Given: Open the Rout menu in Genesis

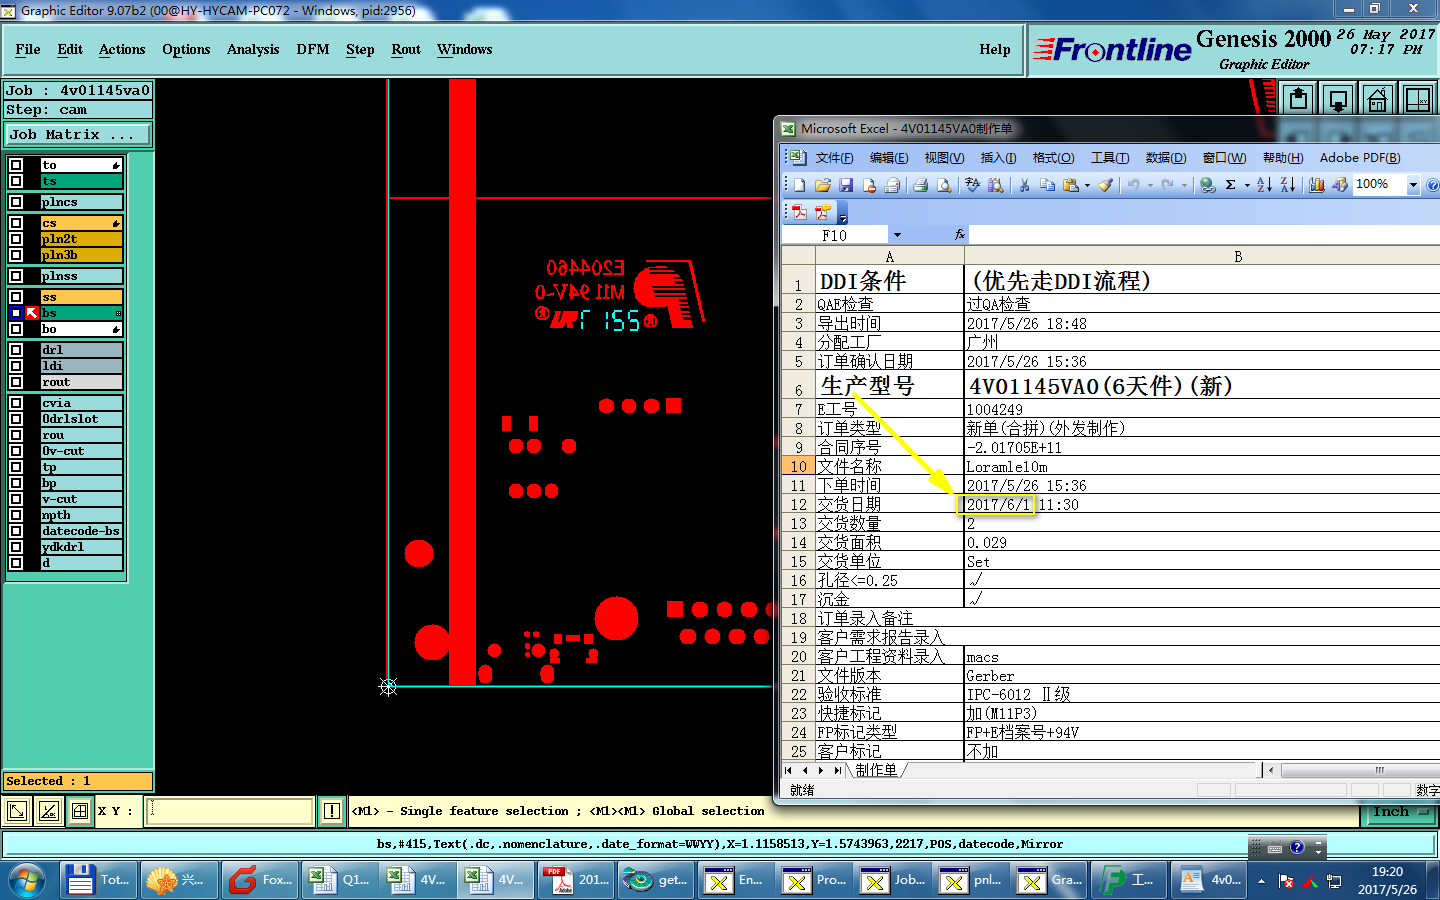Looking at the screenshot, I should click(x=406, y=49).
